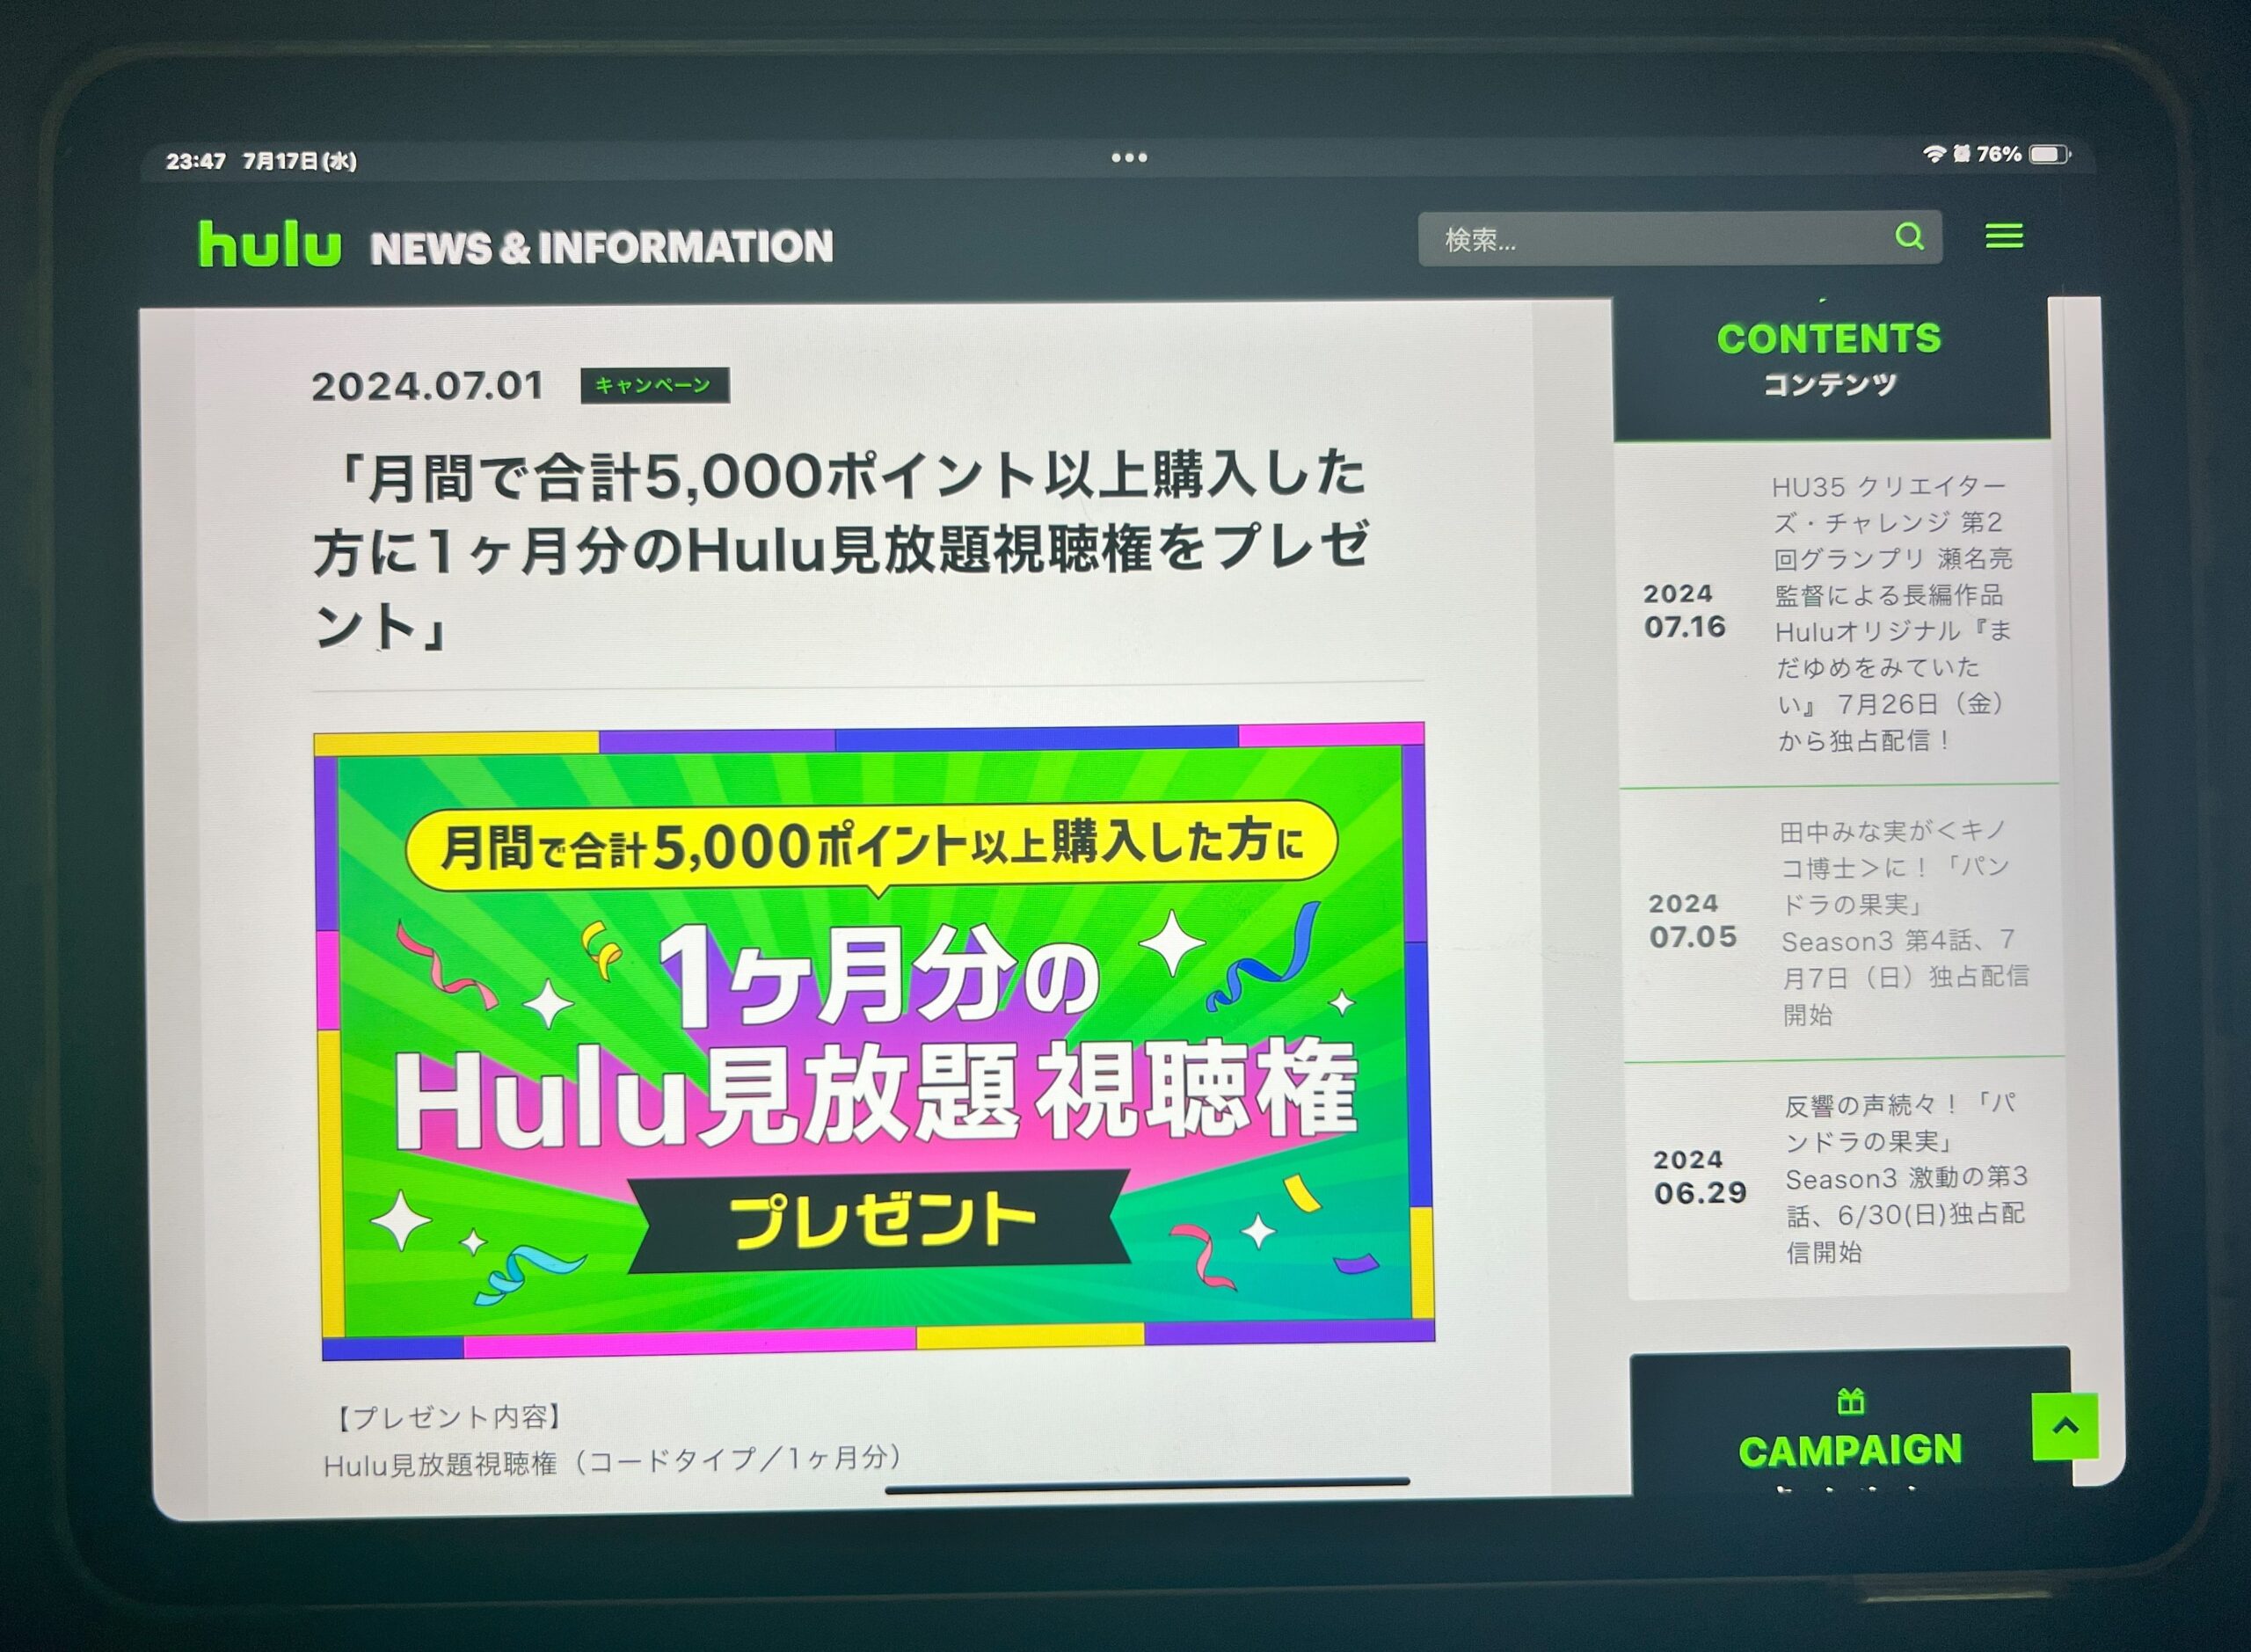Open the HU35 クリエイターズ・チャレンジ news item
2251x1652 pixels.
click(1838, 613)
